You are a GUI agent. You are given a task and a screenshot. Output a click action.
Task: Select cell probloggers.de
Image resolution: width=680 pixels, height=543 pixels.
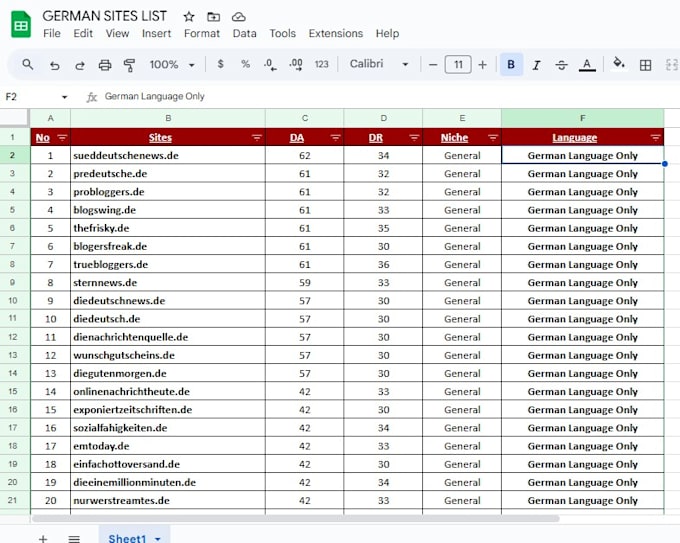(168, 192)
